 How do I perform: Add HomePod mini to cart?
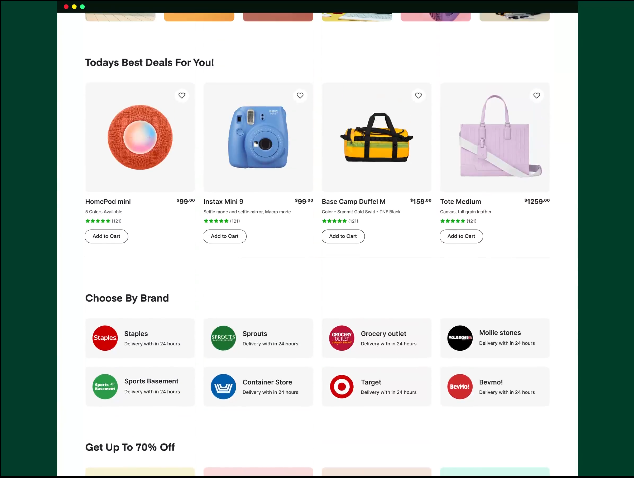106,236
